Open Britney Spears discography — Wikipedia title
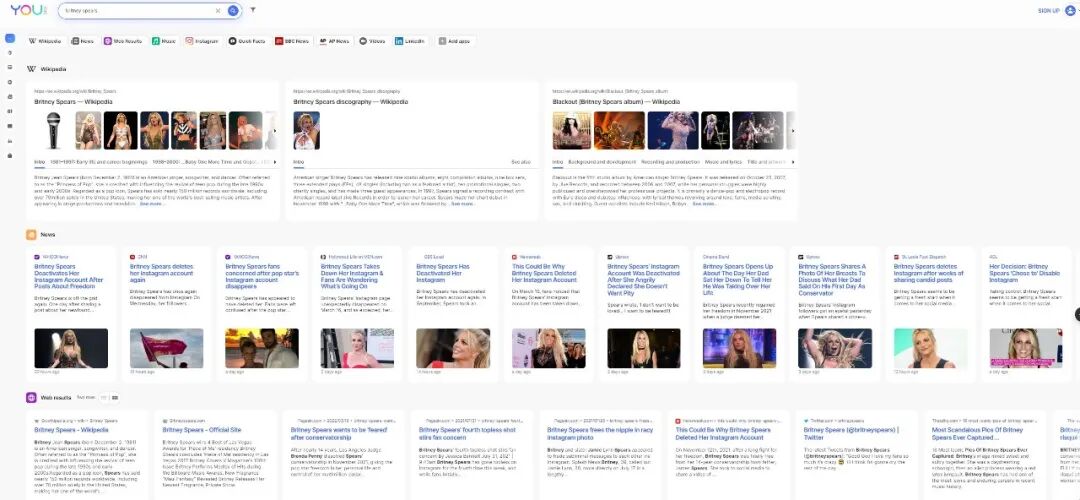Viewport: 1080px width, 500px height. [x=351, y=102]
